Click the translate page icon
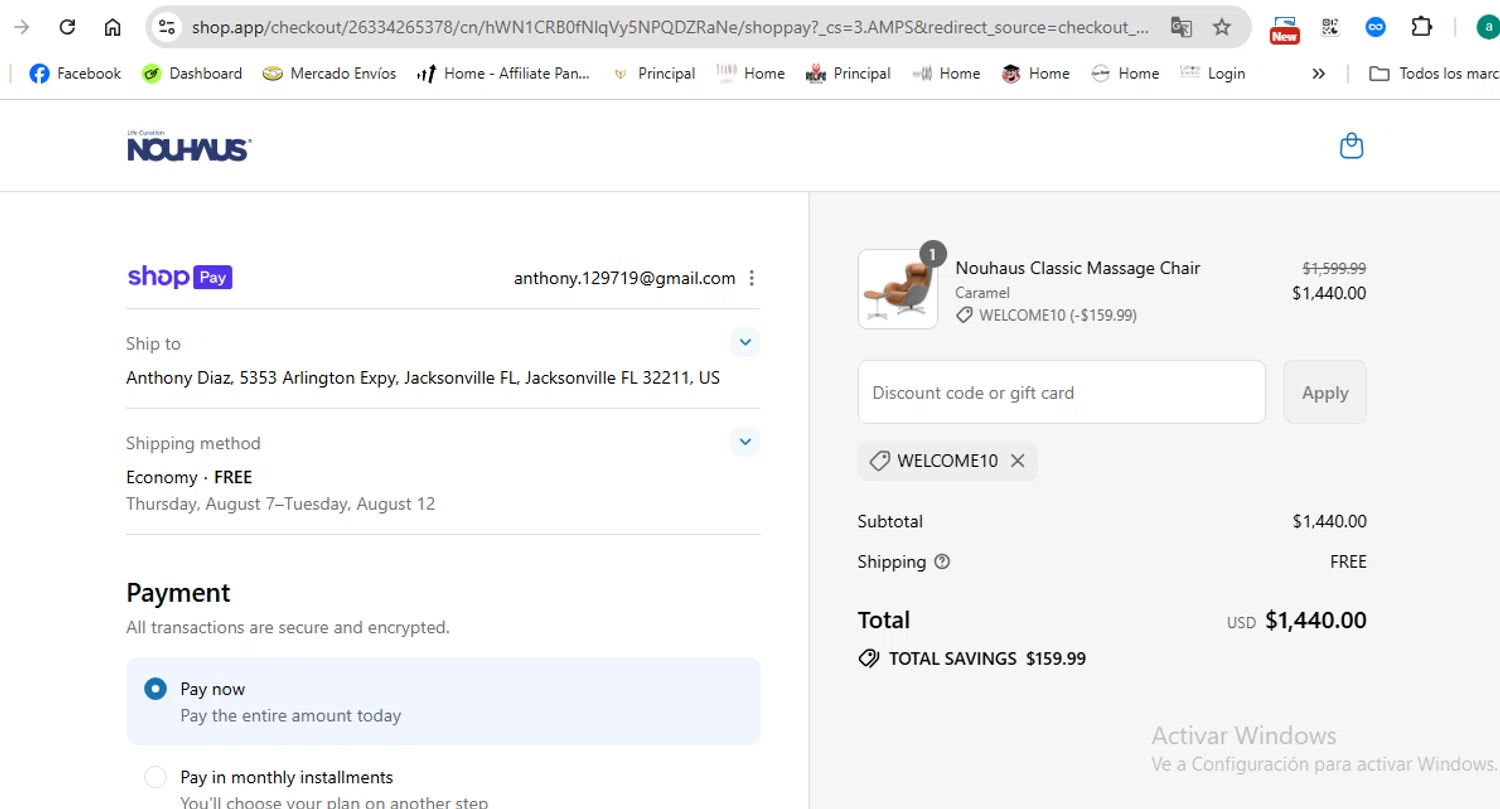The width and height of the screenshot is (1500, 809). (x=1181, y=27)
